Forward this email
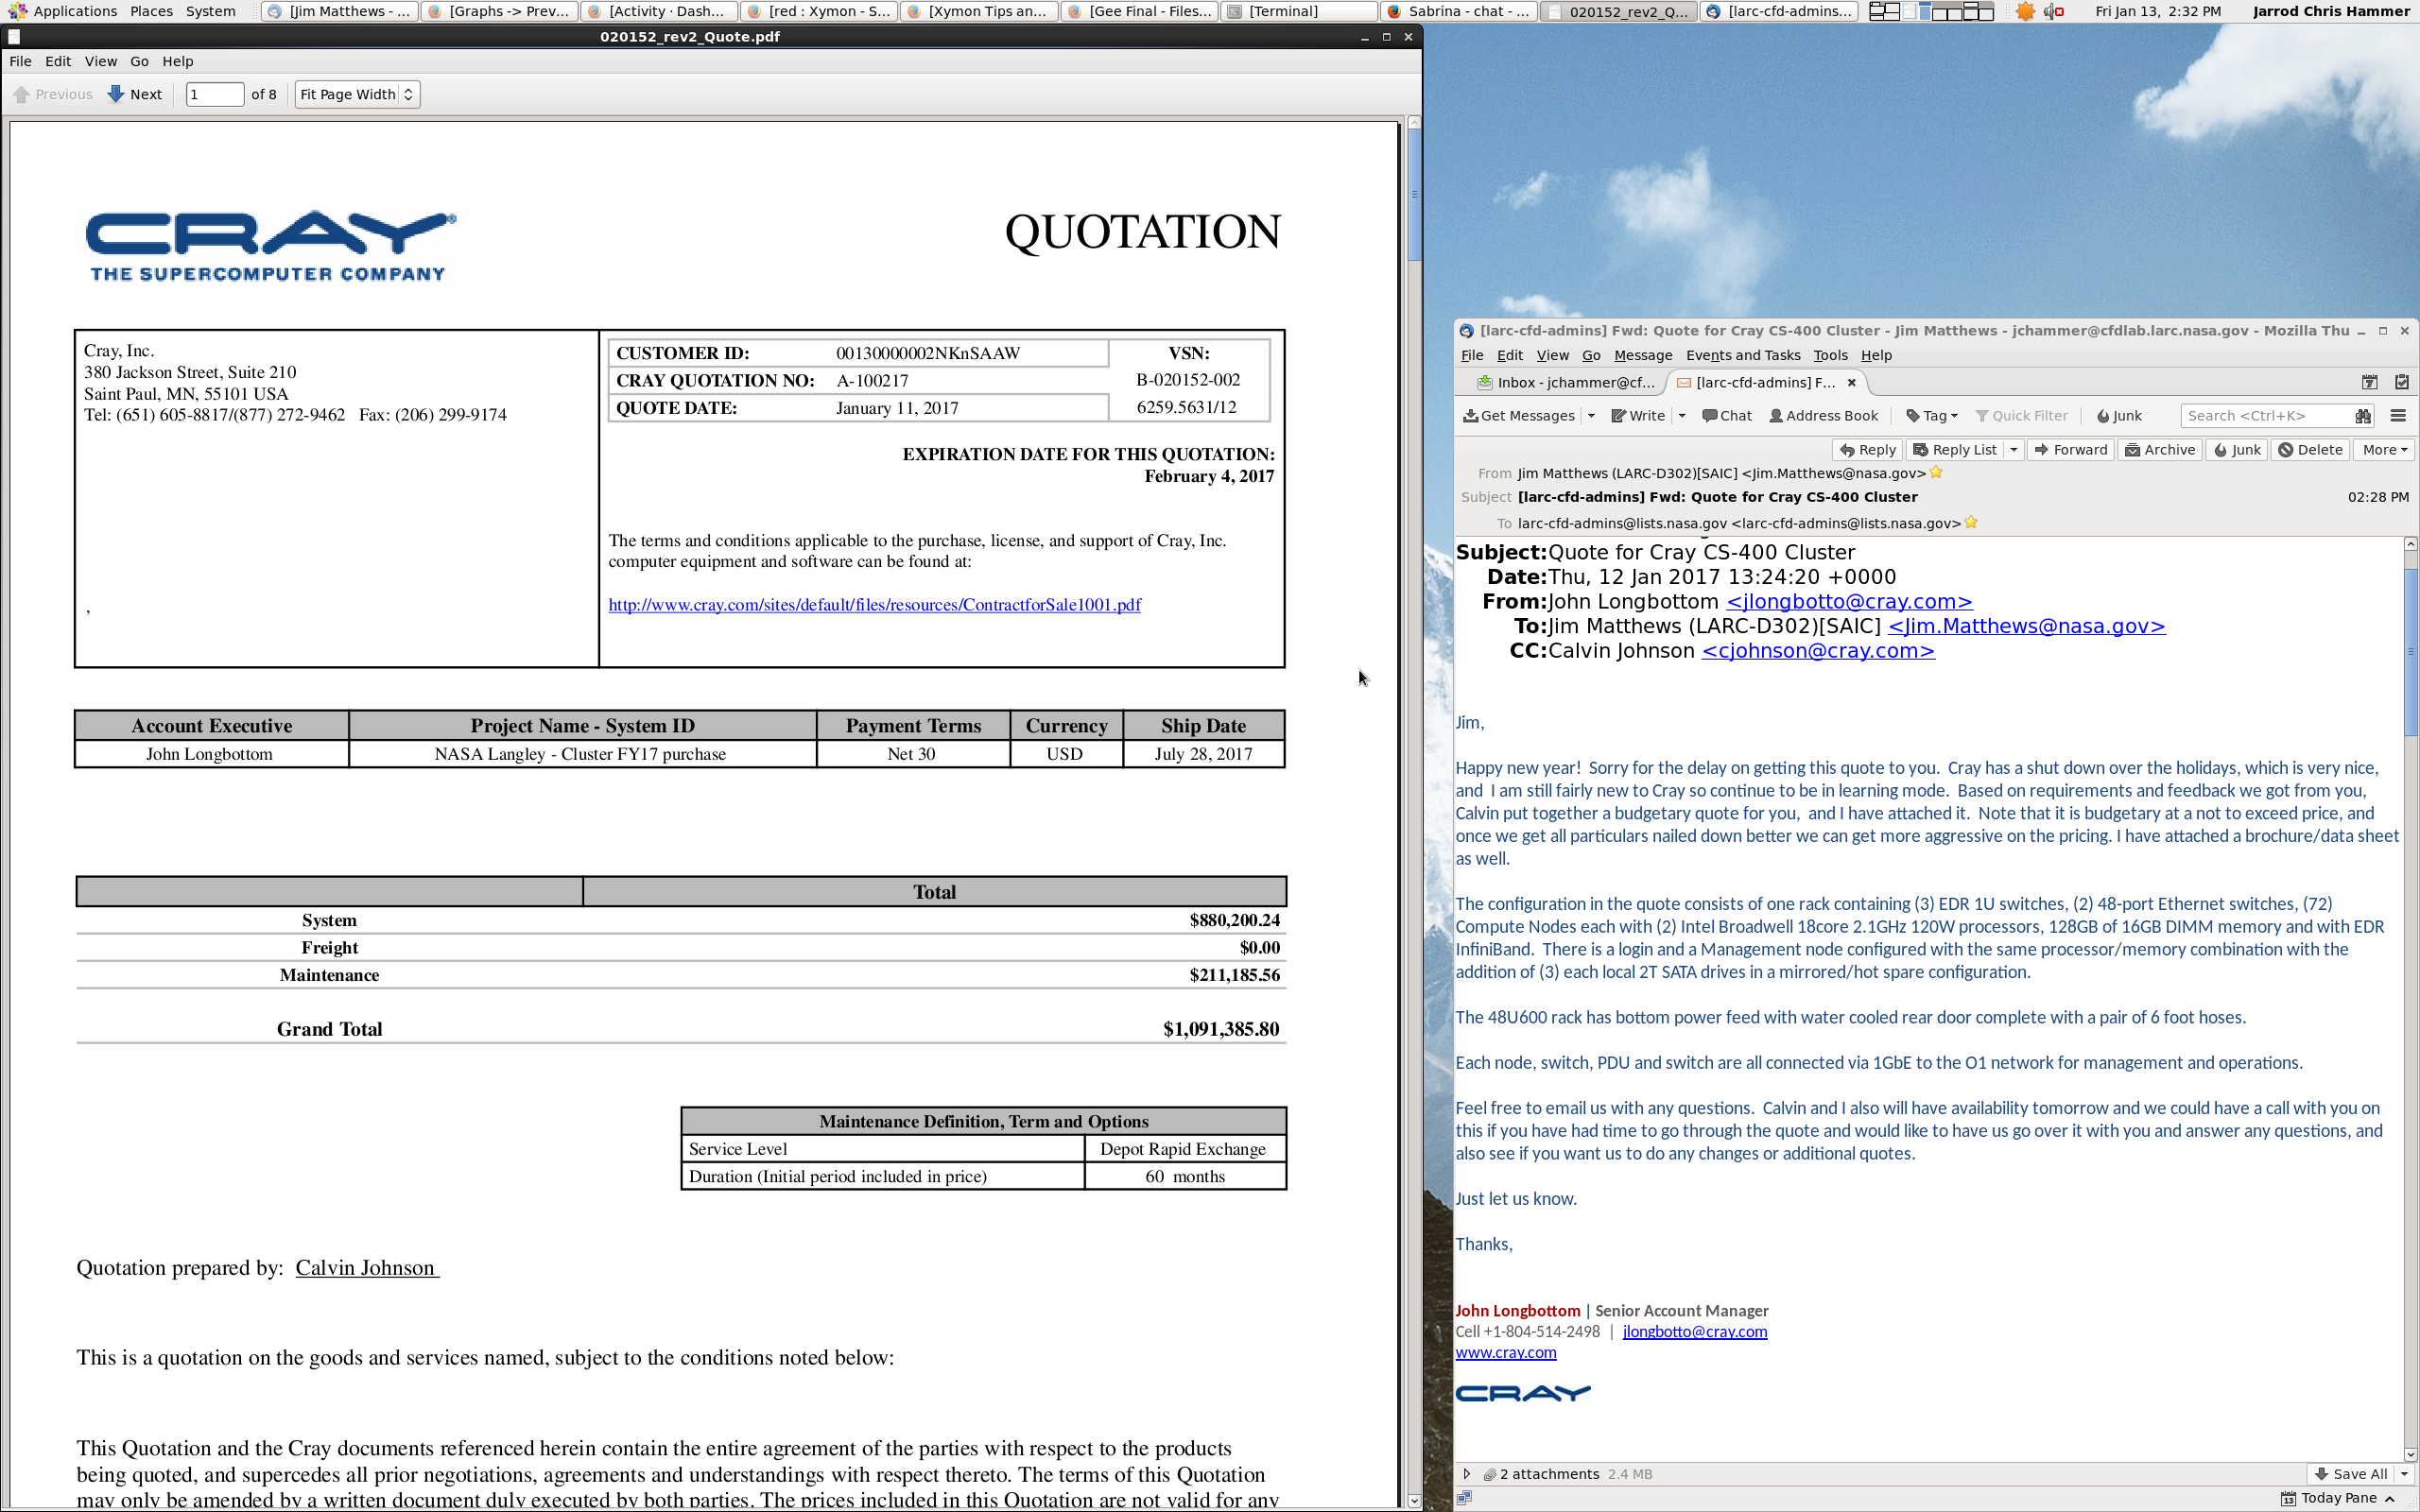This screenshot has height=1512, width=2420. pyautogui.click(x=2070, y=450)
